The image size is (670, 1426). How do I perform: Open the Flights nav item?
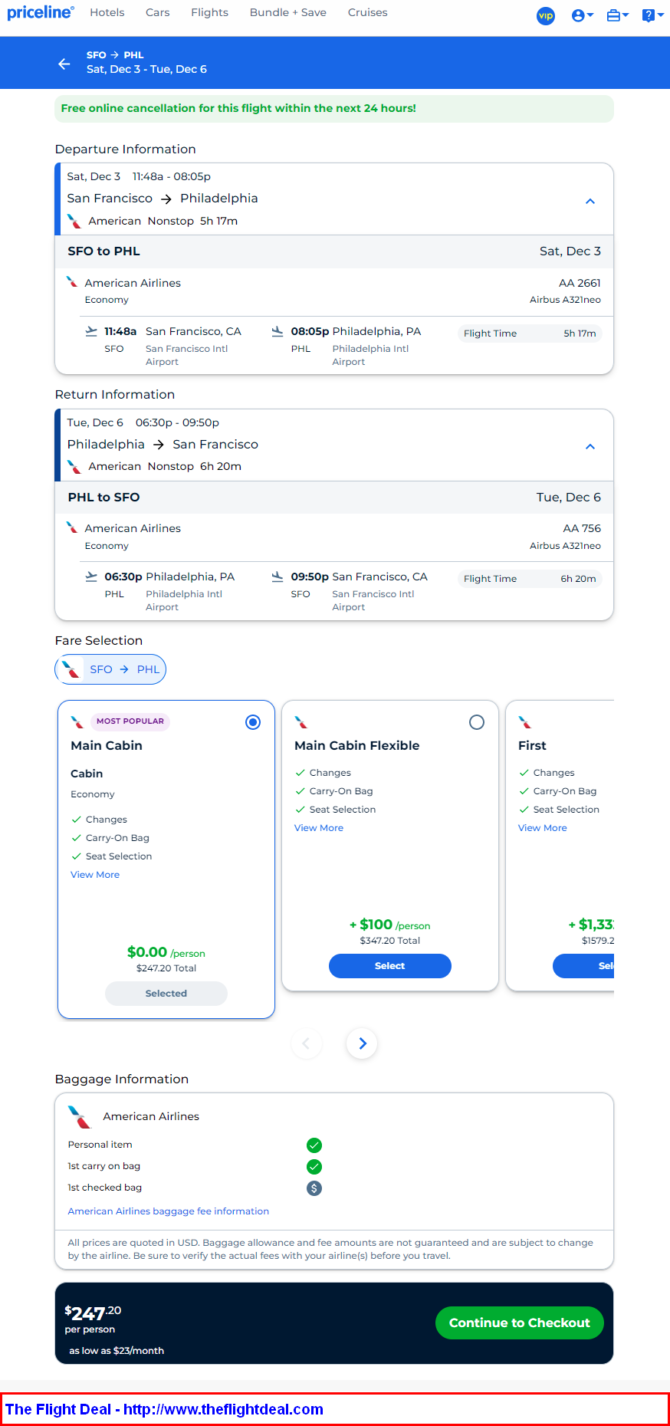tap(209, 13)
